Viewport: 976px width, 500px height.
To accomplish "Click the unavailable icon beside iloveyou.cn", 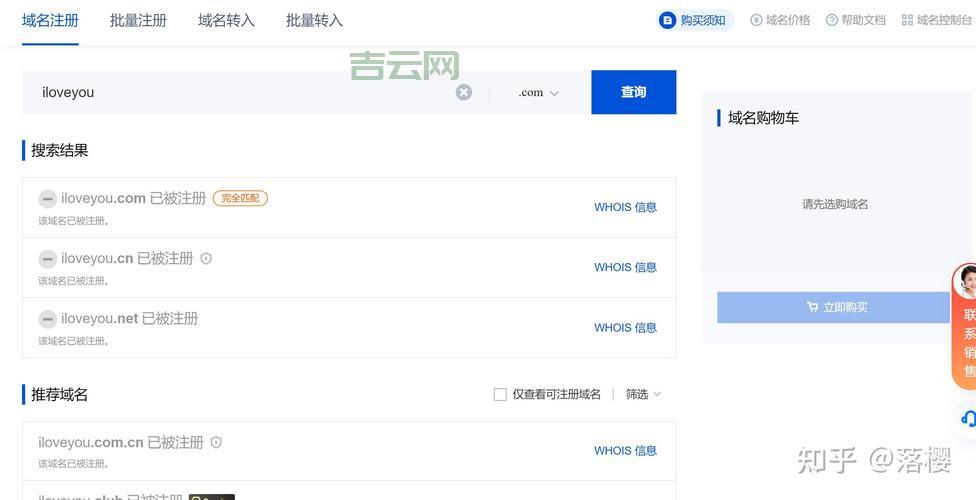I will coord(47,259).
